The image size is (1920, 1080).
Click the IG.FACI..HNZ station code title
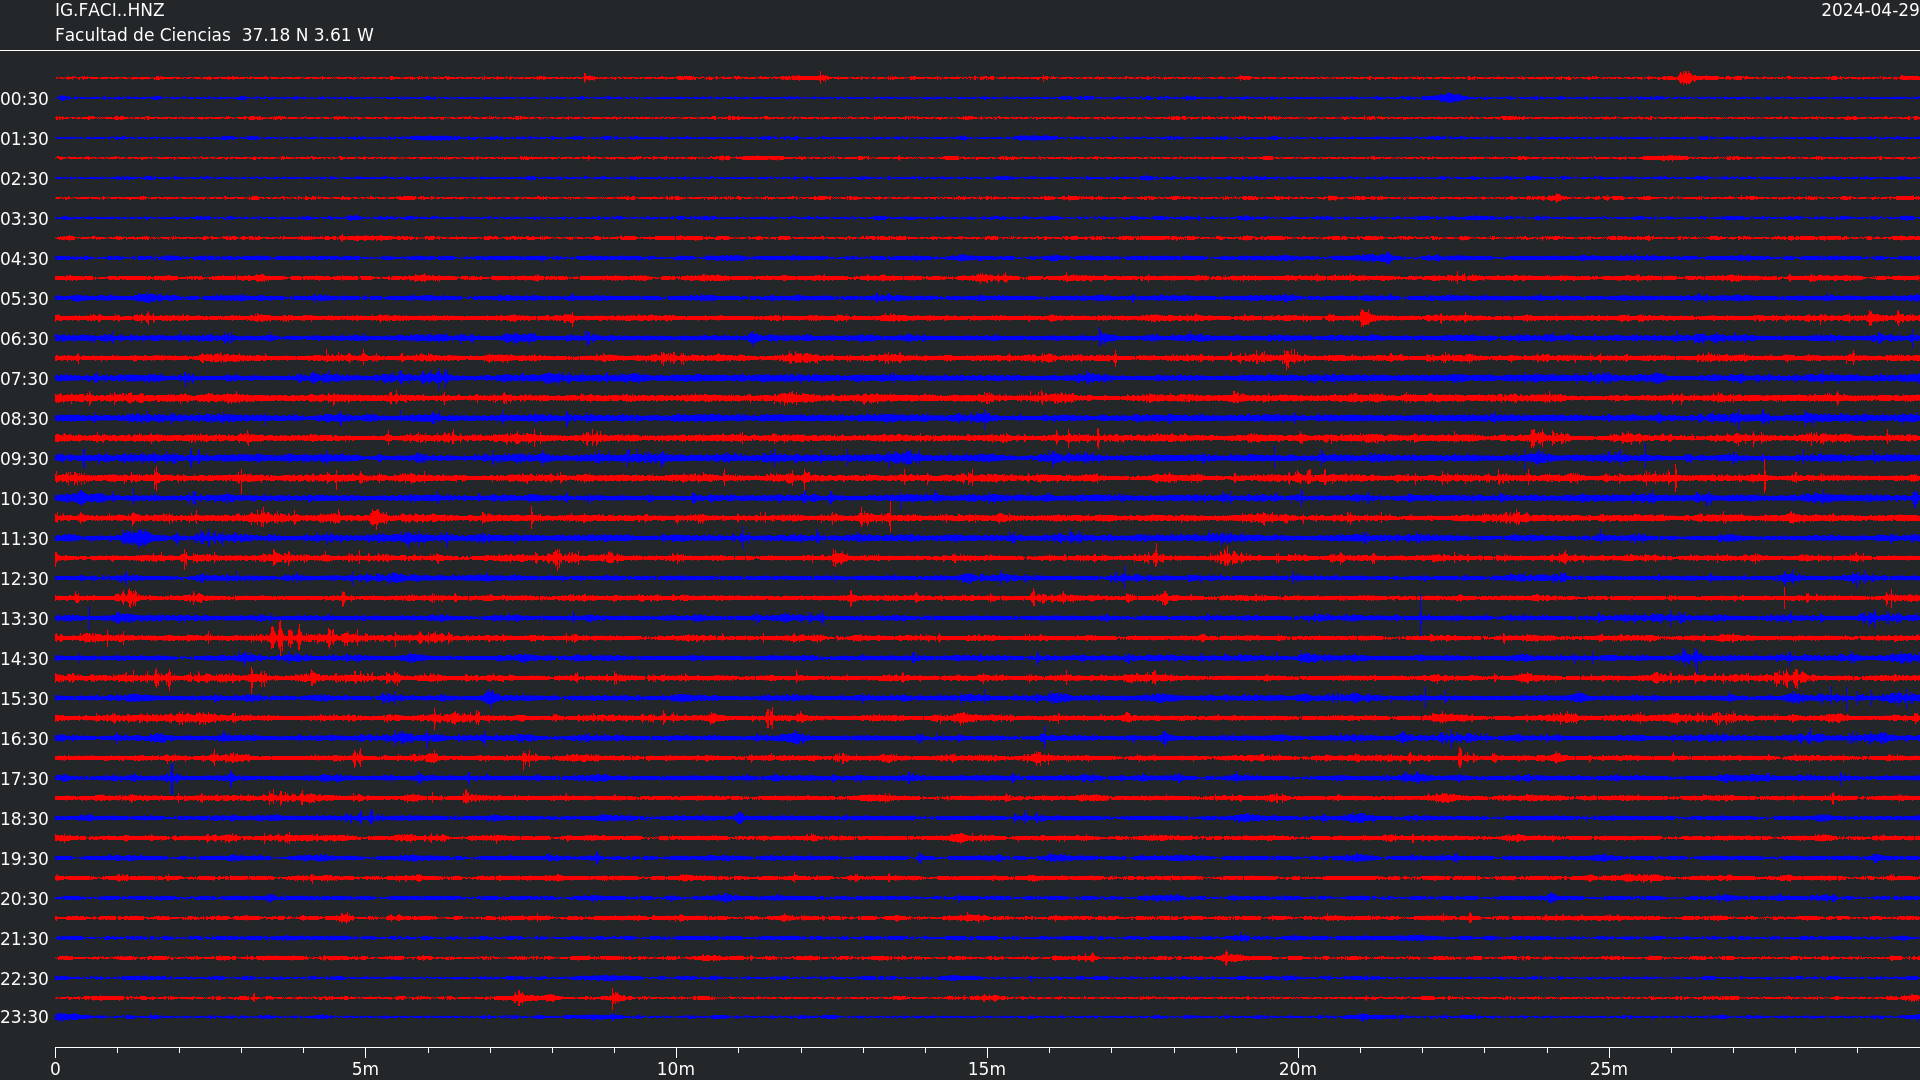pos(109,10)
